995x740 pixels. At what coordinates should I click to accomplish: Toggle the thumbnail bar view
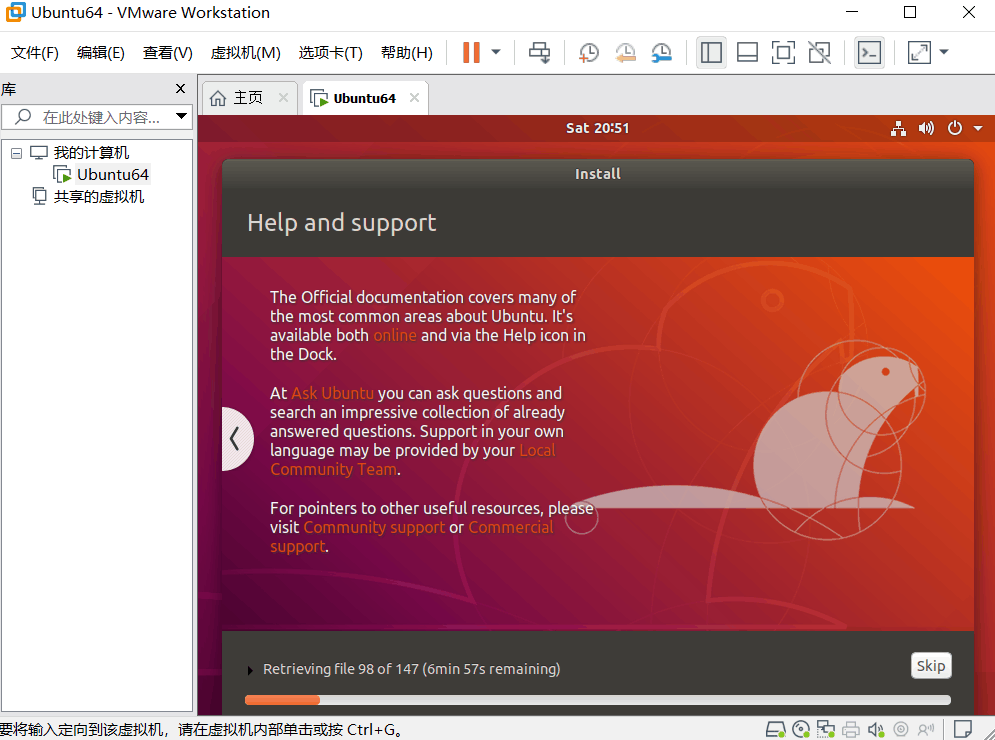point(747,52)
